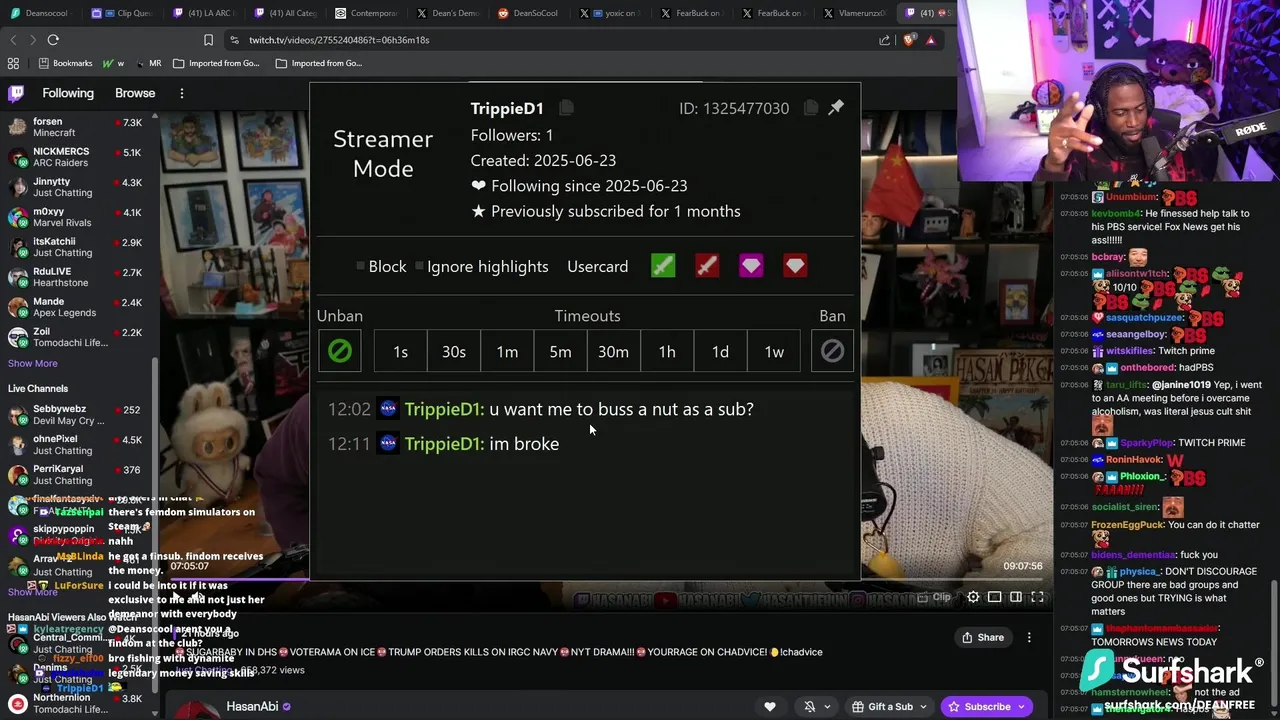1280x720 pixels.
Task: Apply the 1h timeout
Action: 667,351
